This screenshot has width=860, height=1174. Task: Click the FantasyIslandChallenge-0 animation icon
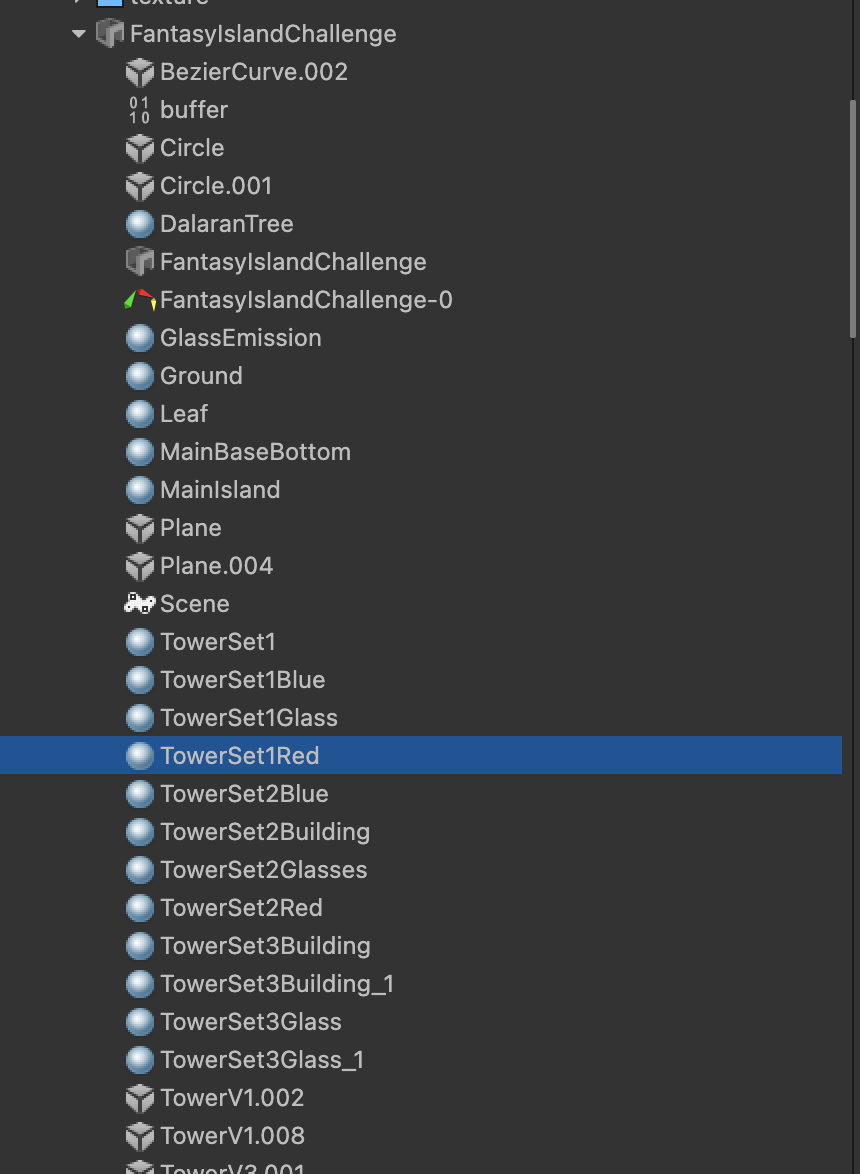[139, 299]
